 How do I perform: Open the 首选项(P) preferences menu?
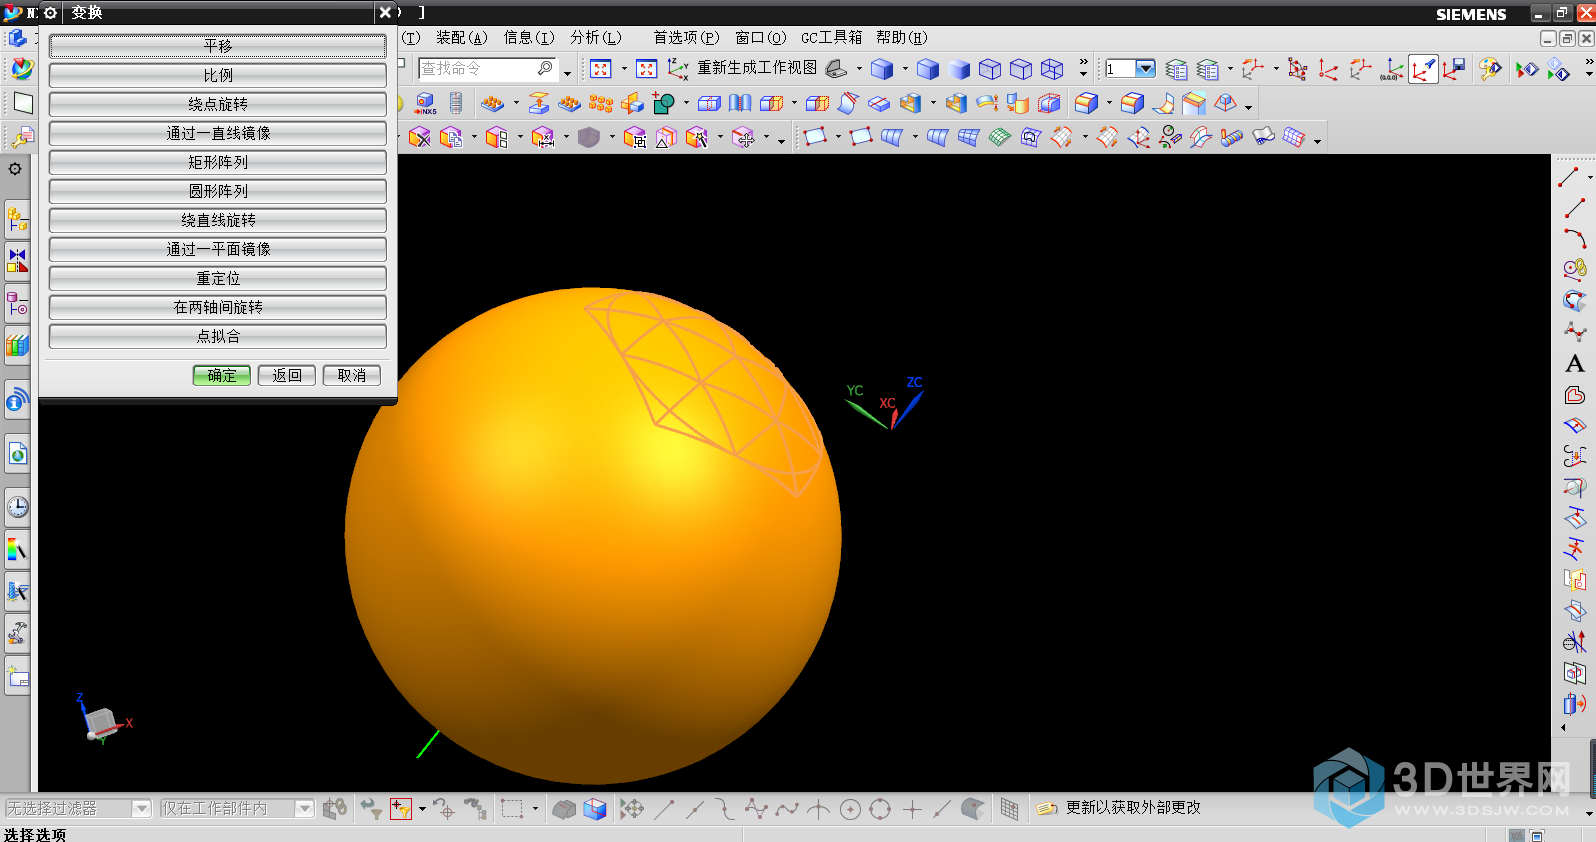click(686, 38)
